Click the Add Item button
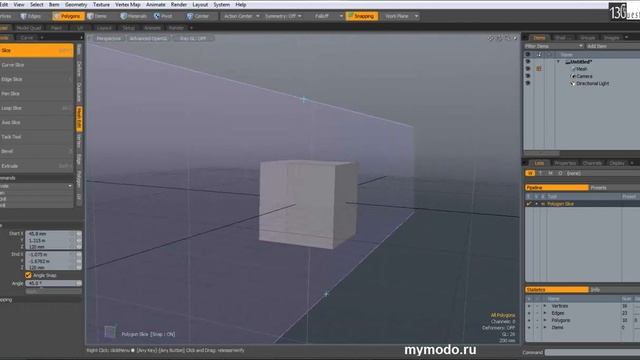The image size is (640, 360). [x=597, y=46]
